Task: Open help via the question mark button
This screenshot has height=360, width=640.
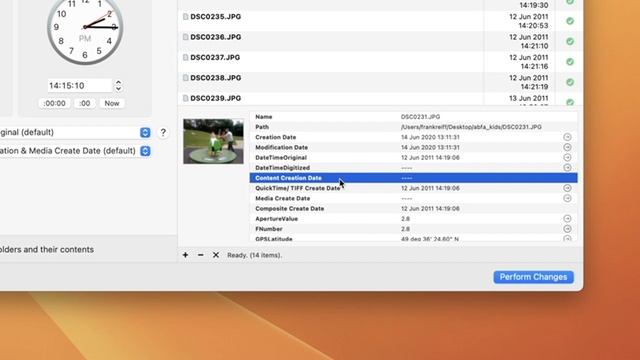Action: [x=163, y=132]
